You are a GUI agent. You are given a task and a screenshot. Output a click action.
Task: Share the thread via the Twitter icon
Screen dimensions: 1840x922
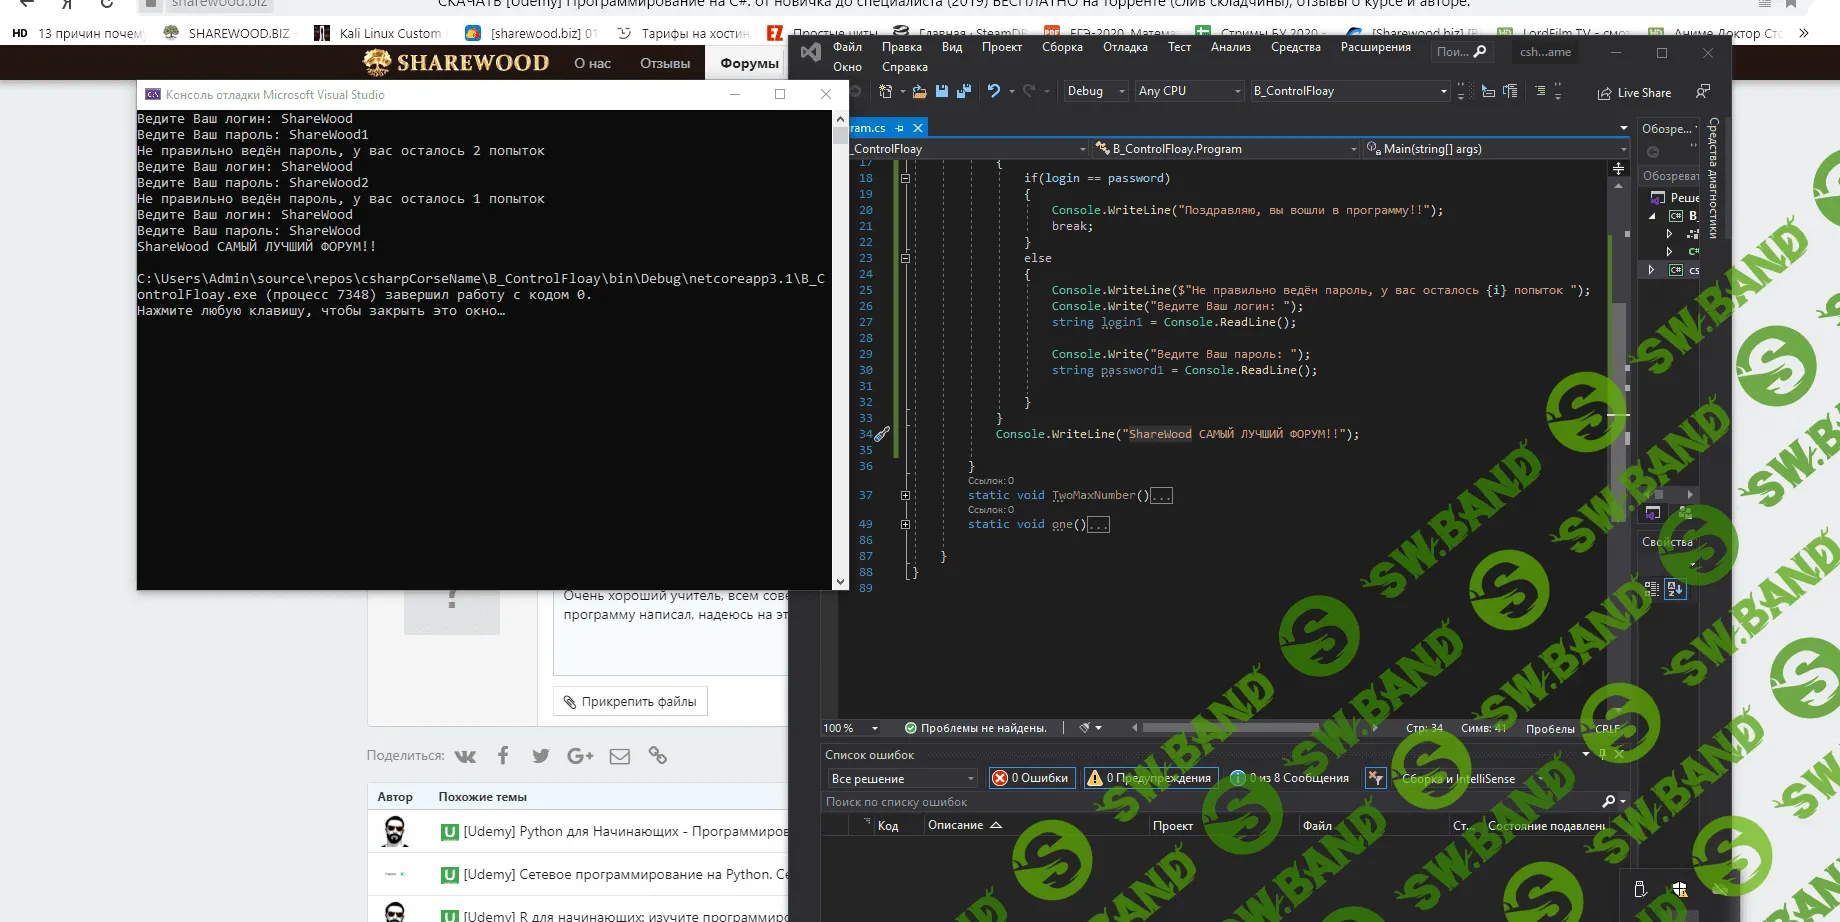[x=541, y=756]
